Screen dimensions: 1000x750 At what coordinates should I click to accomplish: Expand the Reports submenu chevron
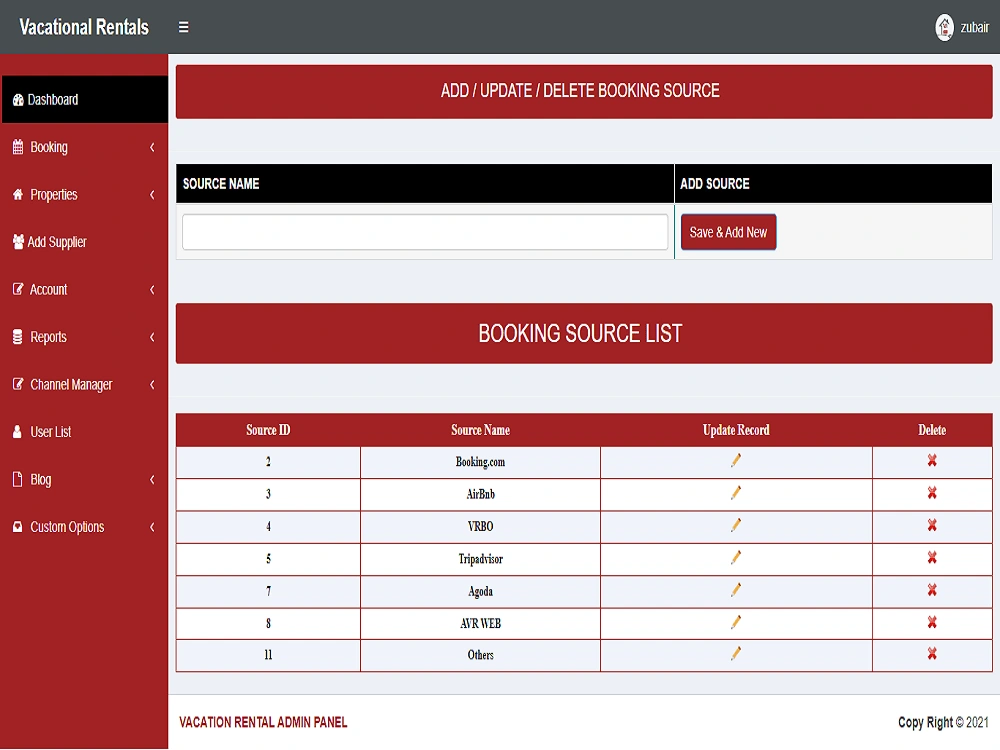coord(152,337)
